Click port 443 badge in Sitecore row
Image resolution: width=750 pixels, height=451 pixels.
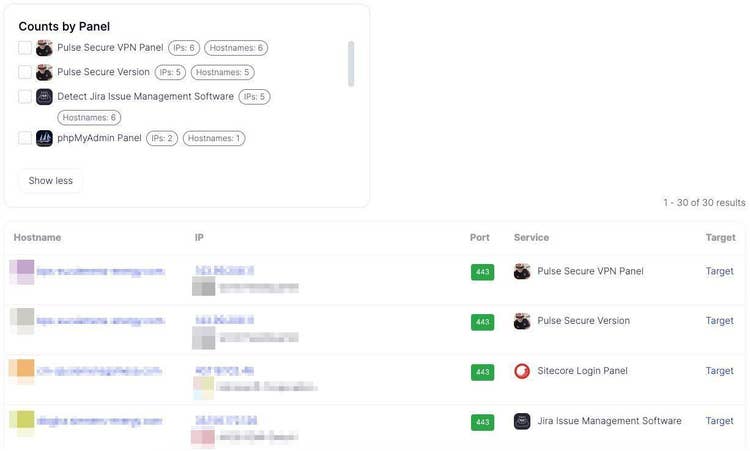point(483,372)
